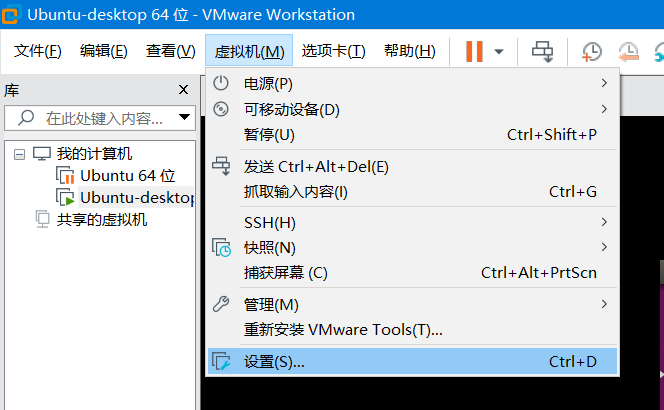The image size is (664, 410).
Task: Select the Ubuntu 64 位 virtual machine
Action: coord(127,175)
